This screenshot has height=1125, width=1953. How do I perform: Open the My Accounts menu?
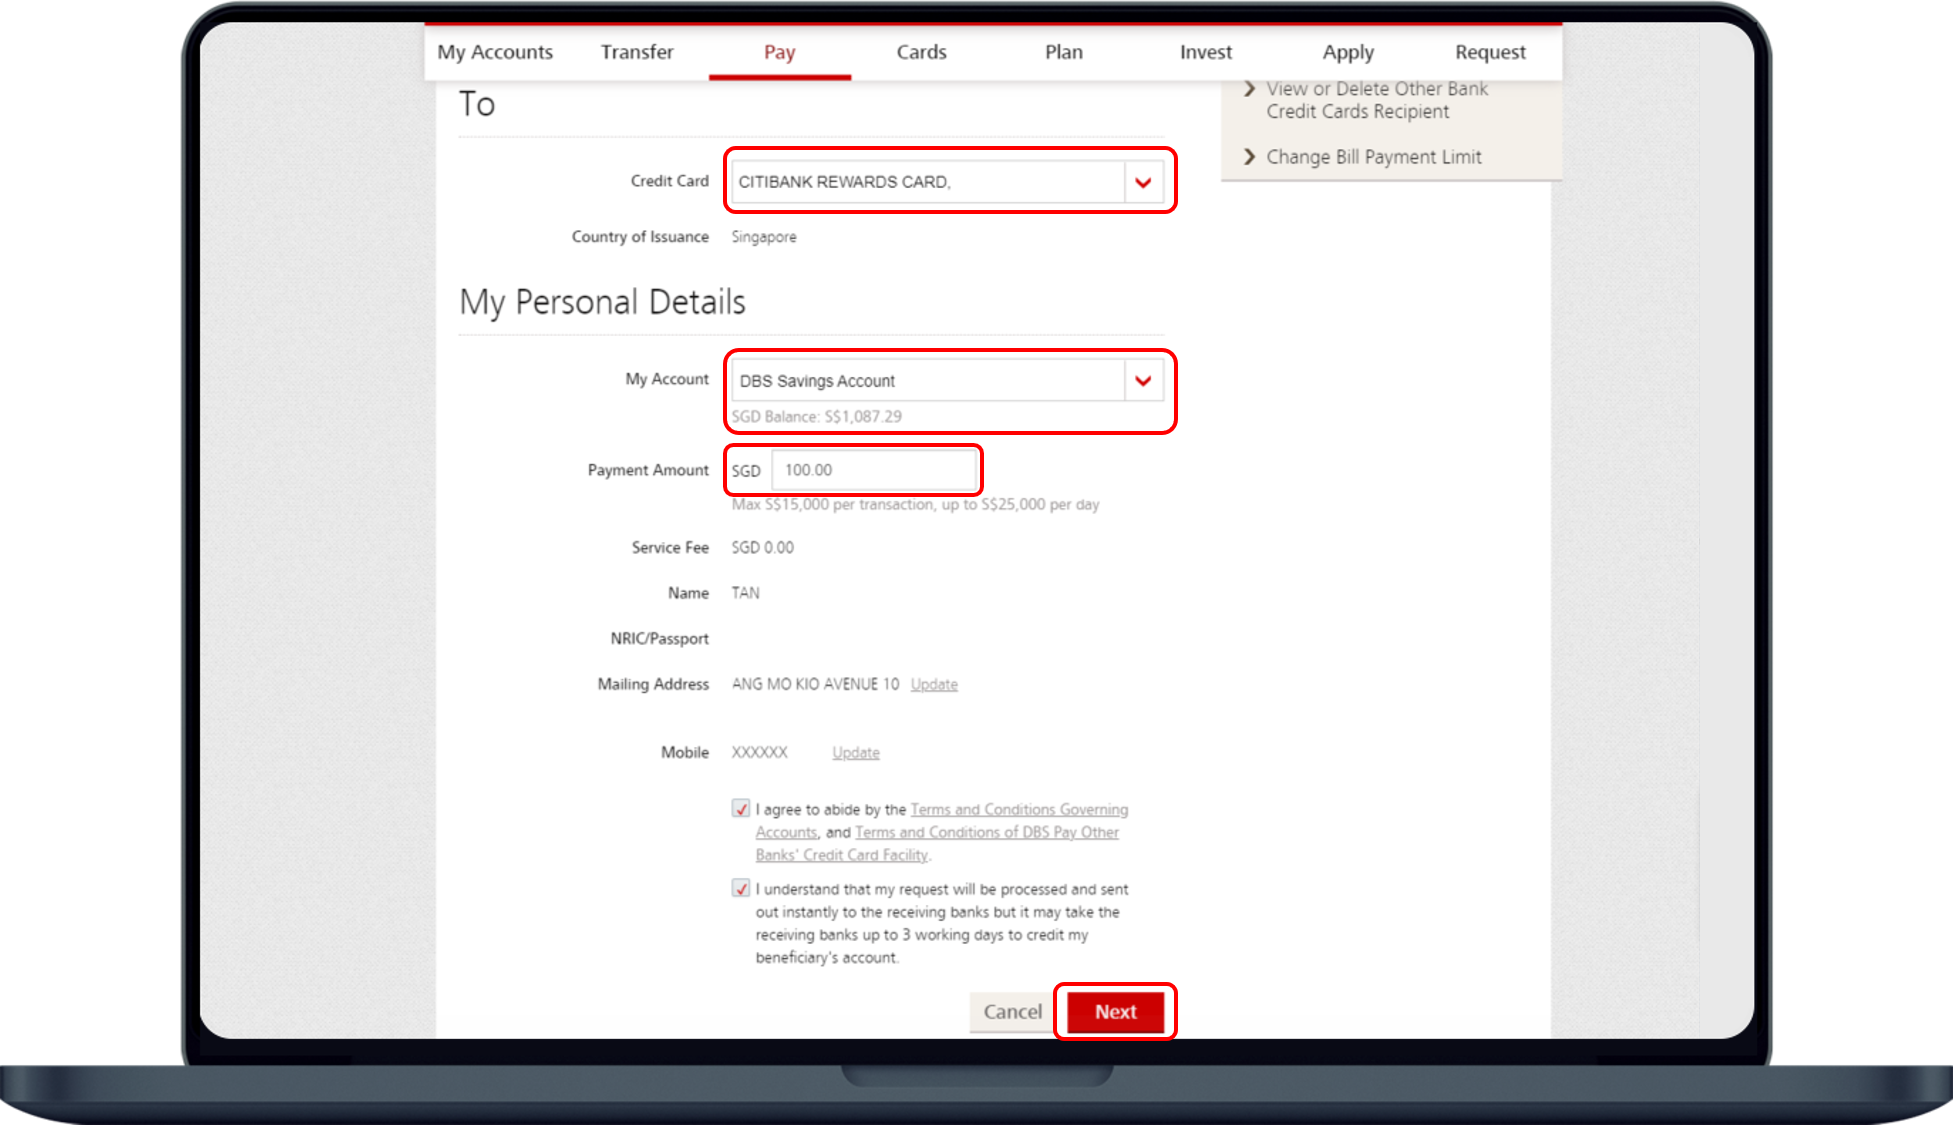tap(495, 52)
